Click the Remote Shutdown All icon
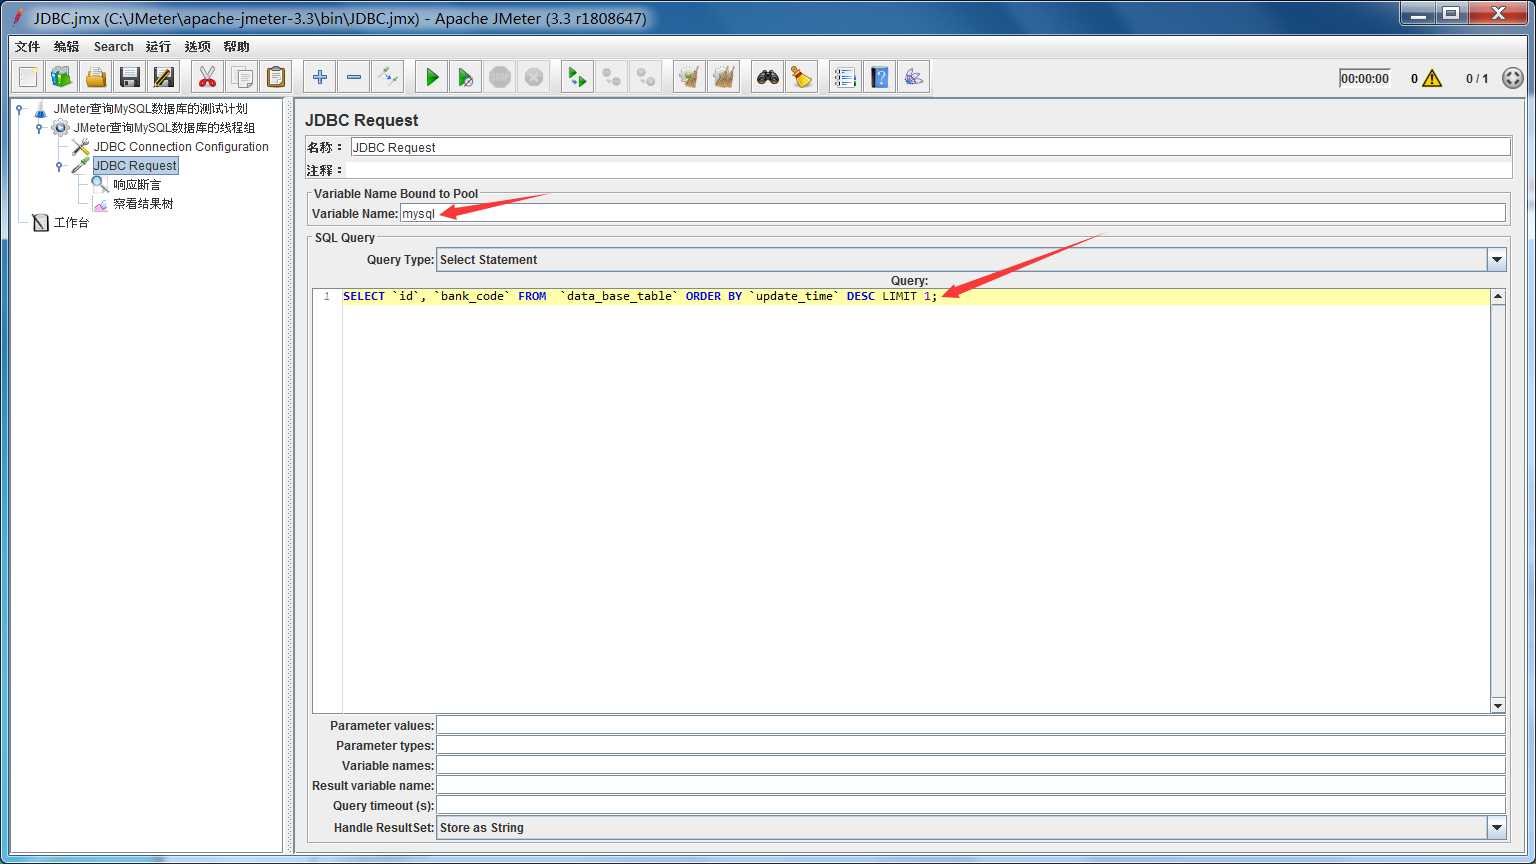The image size is (1536, 864). [645, 77]
